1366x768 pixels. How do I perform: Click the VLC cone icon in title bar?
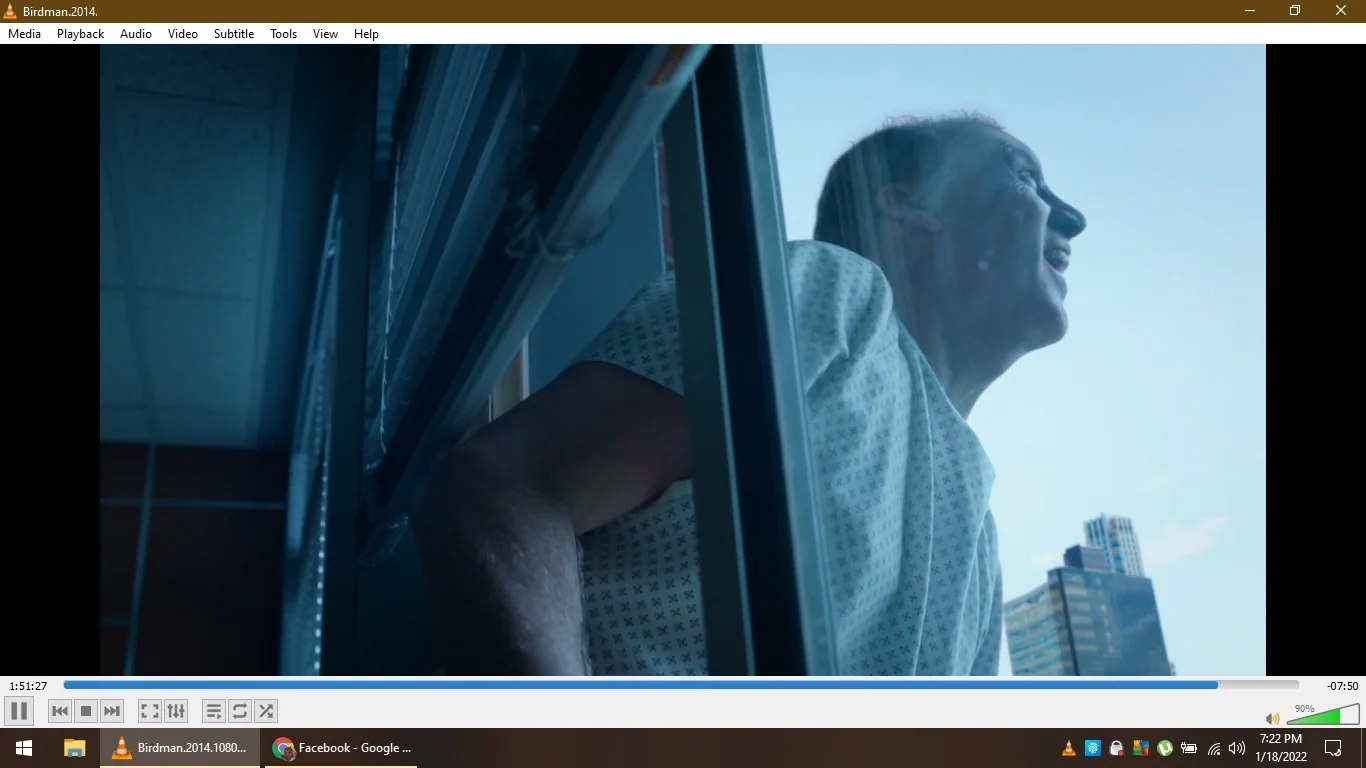coord(10,11)
